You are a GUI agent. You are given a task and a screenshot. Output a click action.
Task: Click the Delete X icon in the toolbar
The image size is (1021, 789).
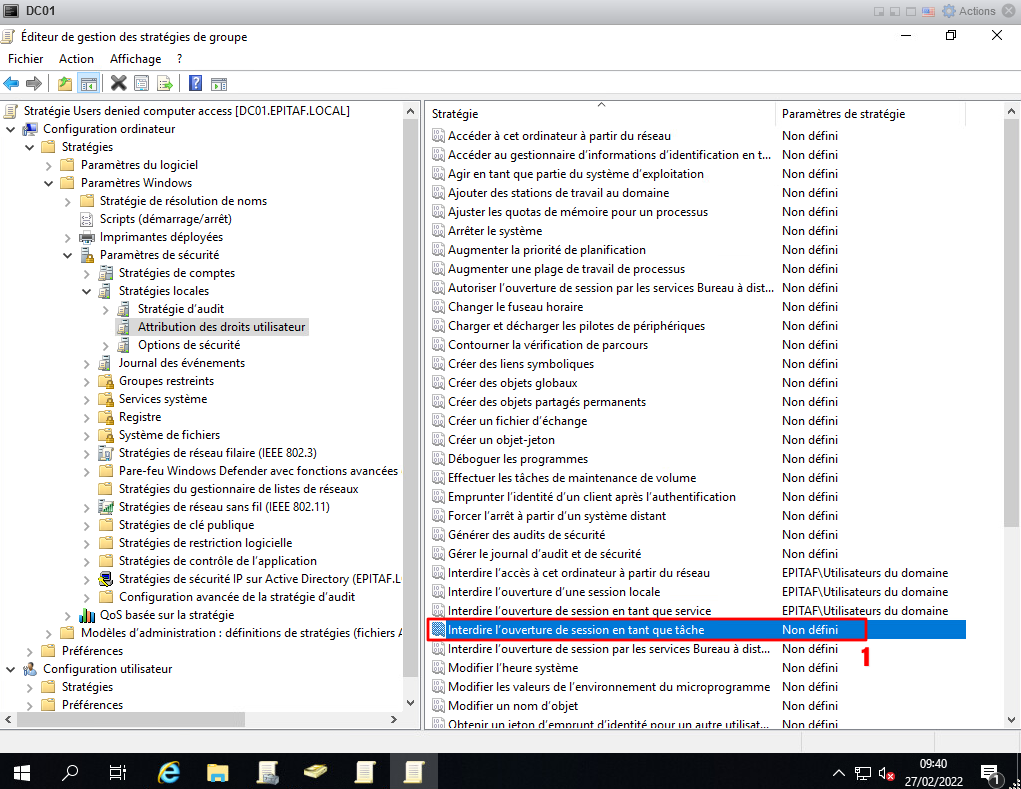(118, 83)
